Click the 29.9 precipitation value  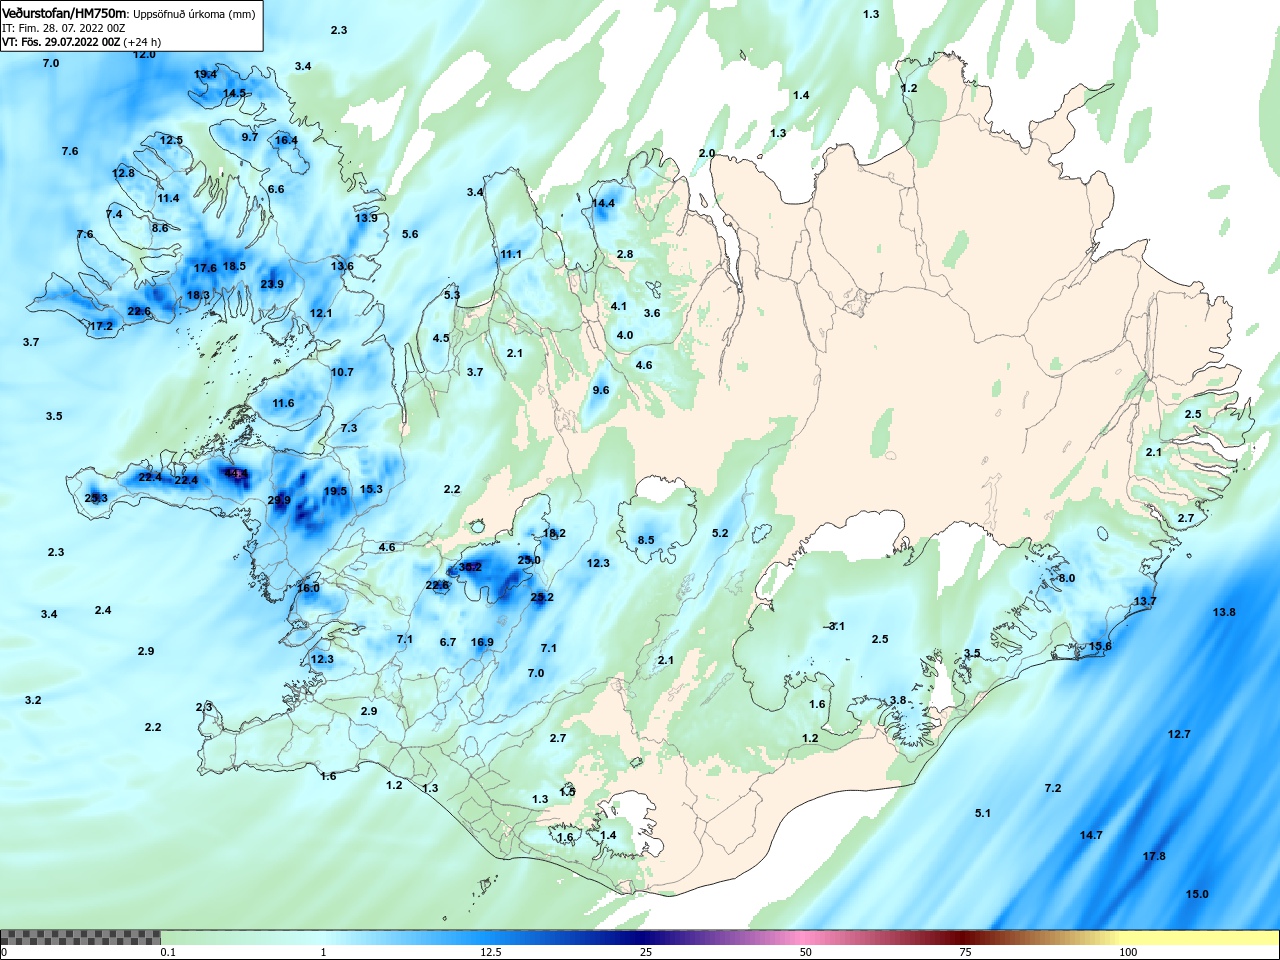[x=279, y=500]
